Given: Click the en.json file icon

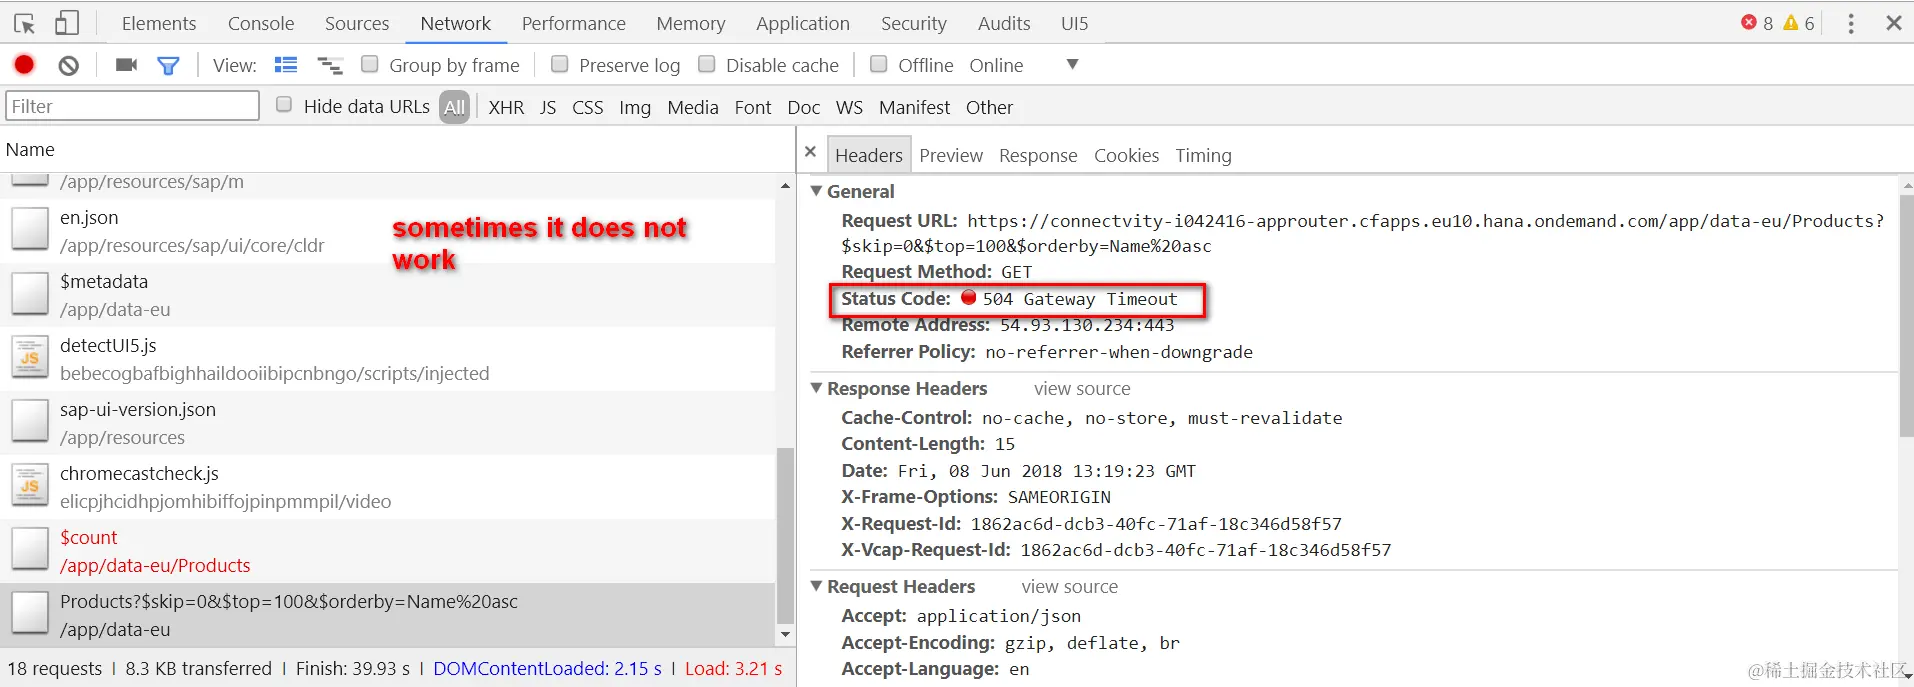Looking at the screenshot, I should (30, 229).
